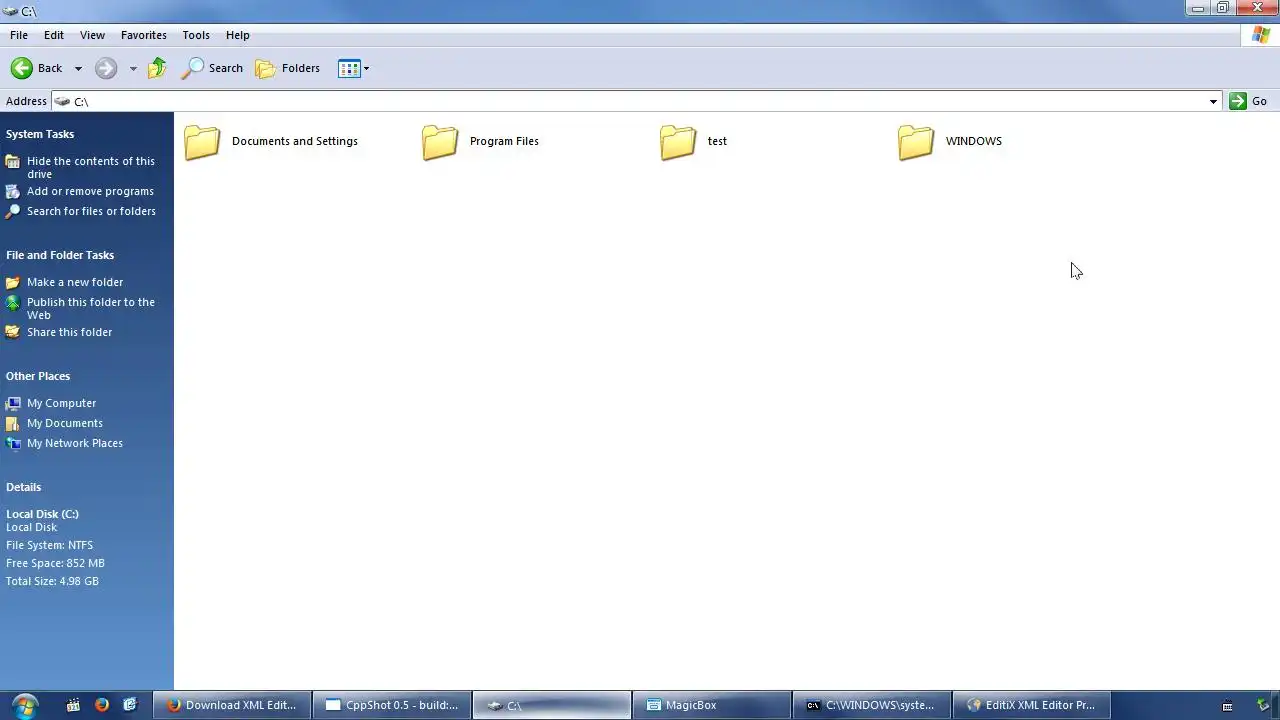Click 'Free Space: 852 MB' detail text
This screenshot has width=1280, height=720.
tap(55, 563)
